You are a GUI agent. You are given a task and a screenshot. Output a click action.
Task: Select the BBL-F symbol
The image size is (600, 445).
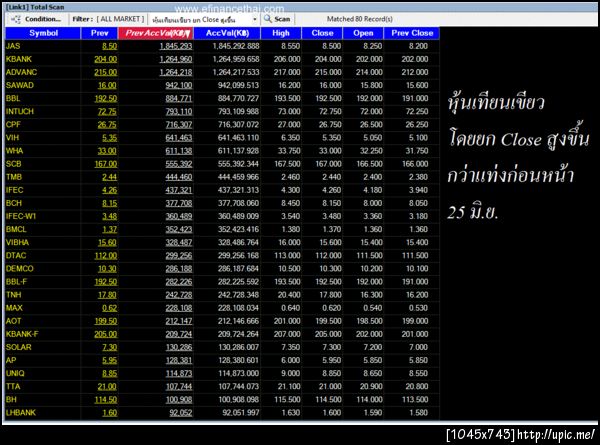point(16,282)
